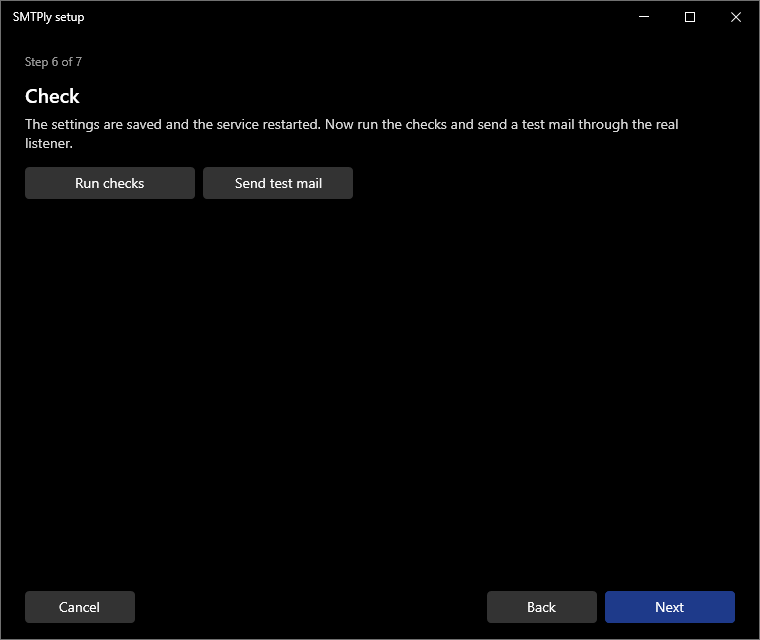The height and width of the screenshot is (640, 760).
Task: Maximize the SMTPly setup window
Action: coord(690,17)
